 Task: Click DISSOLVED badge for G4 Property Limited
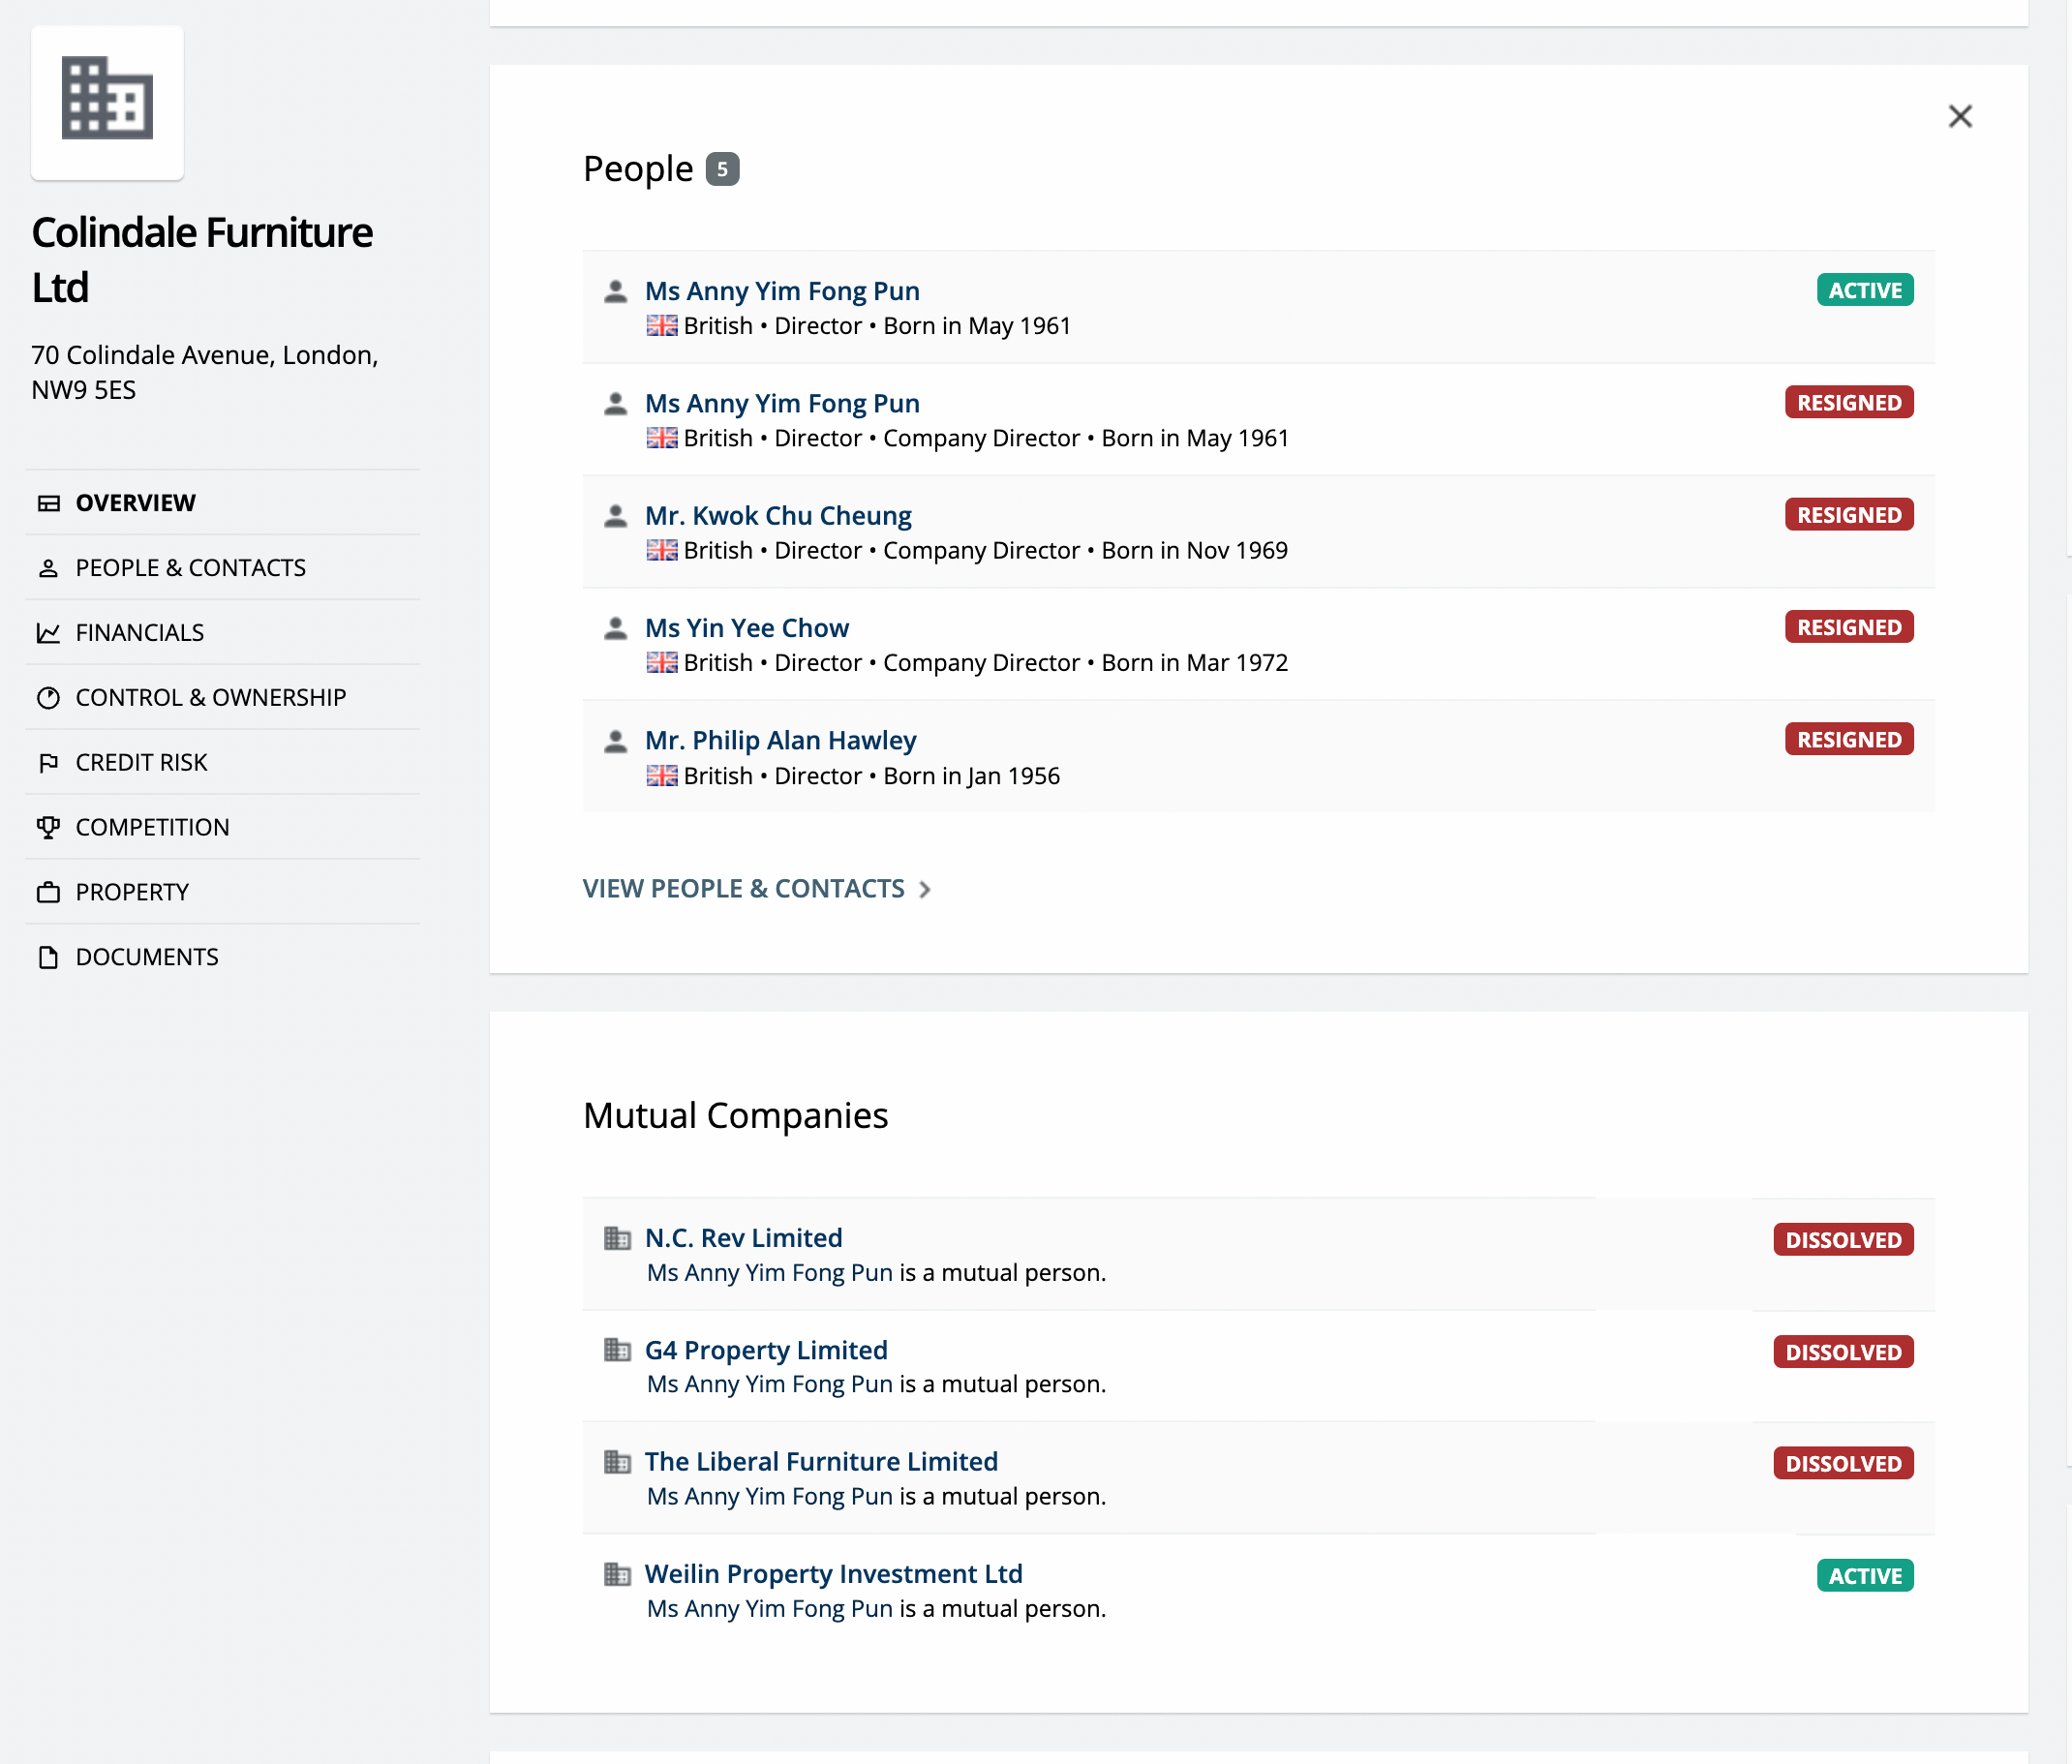[x=1843, y=1352]
